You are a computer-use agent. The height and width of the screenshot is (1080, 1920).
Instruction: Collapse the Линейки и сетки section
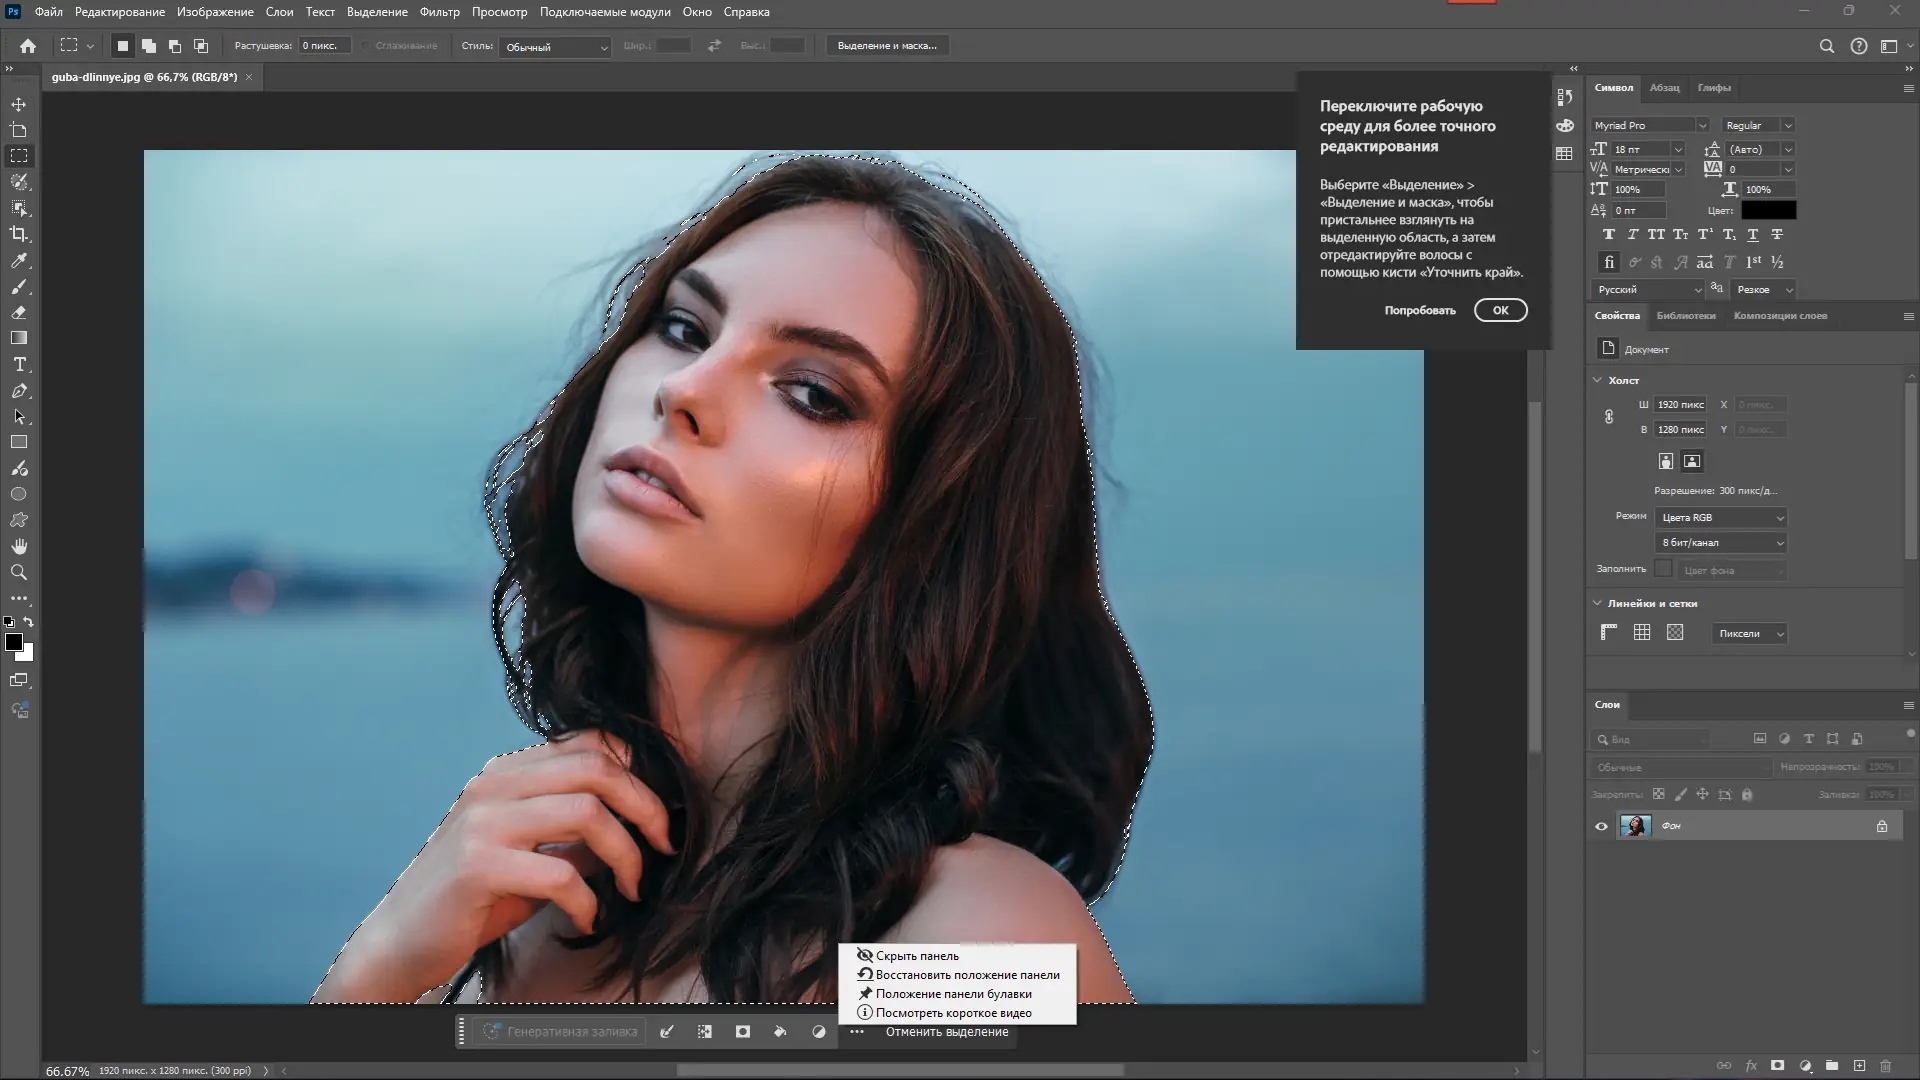(1597, 603)
